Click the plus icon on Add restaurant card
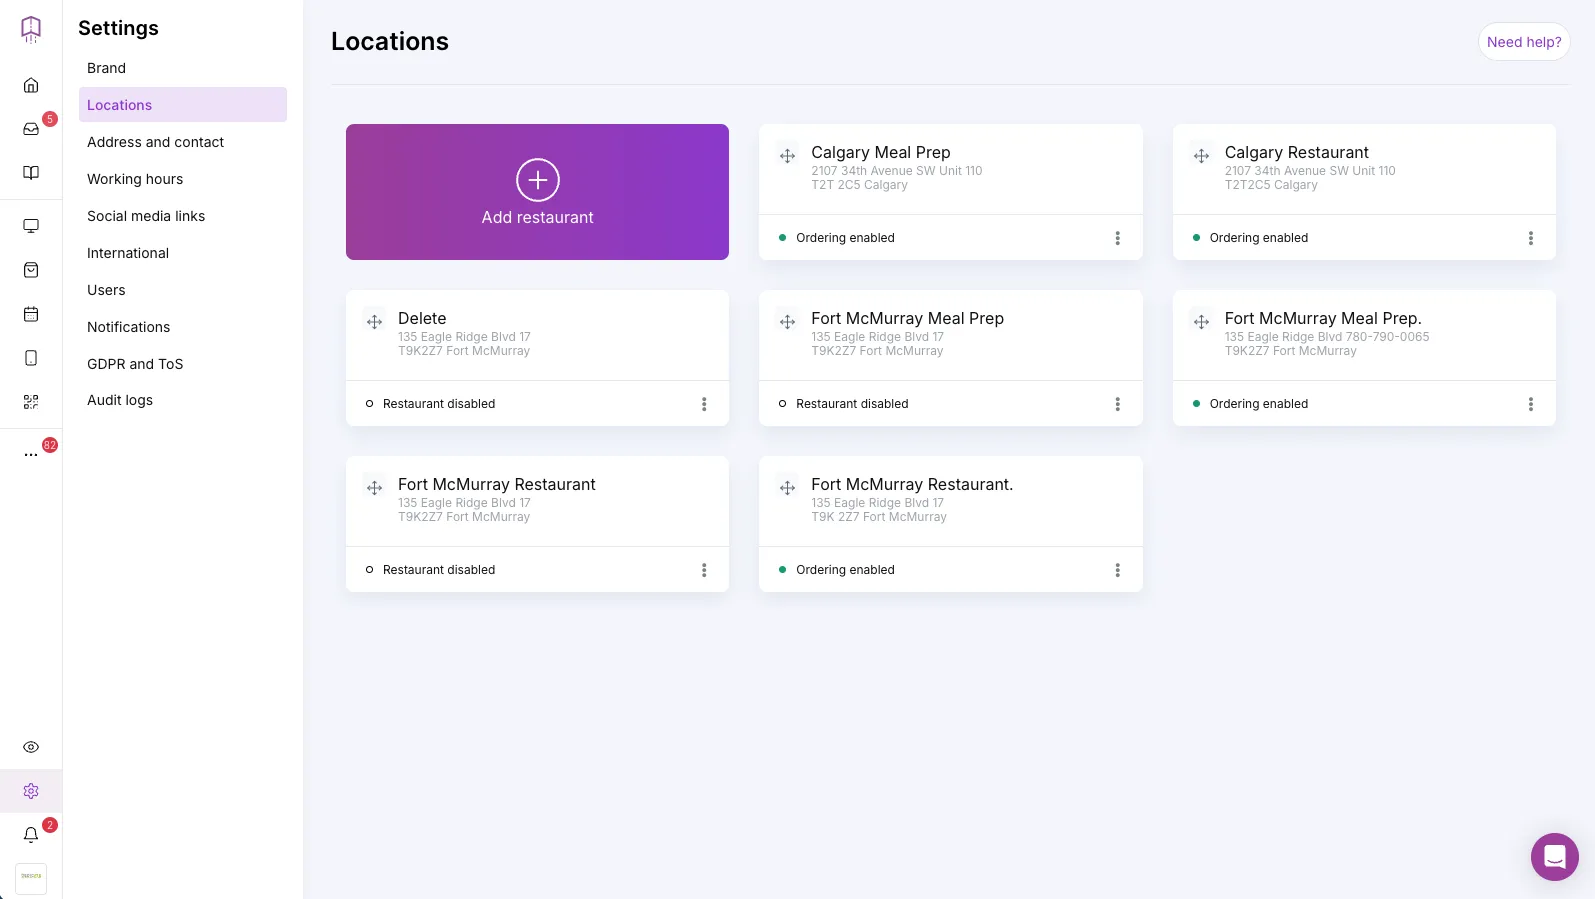The image size is (1595, 899). [538, 180]
